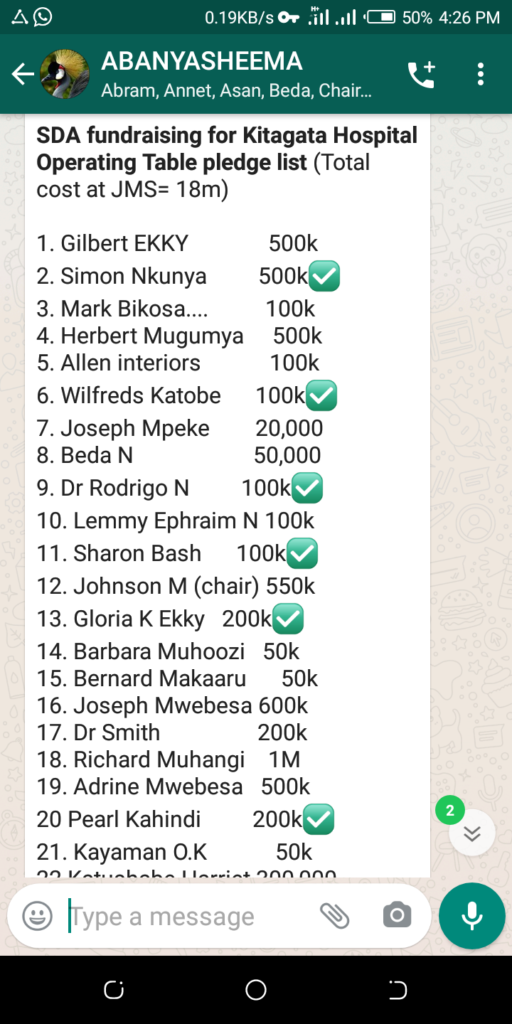Click the Type a message field

[x=189, y=916]
